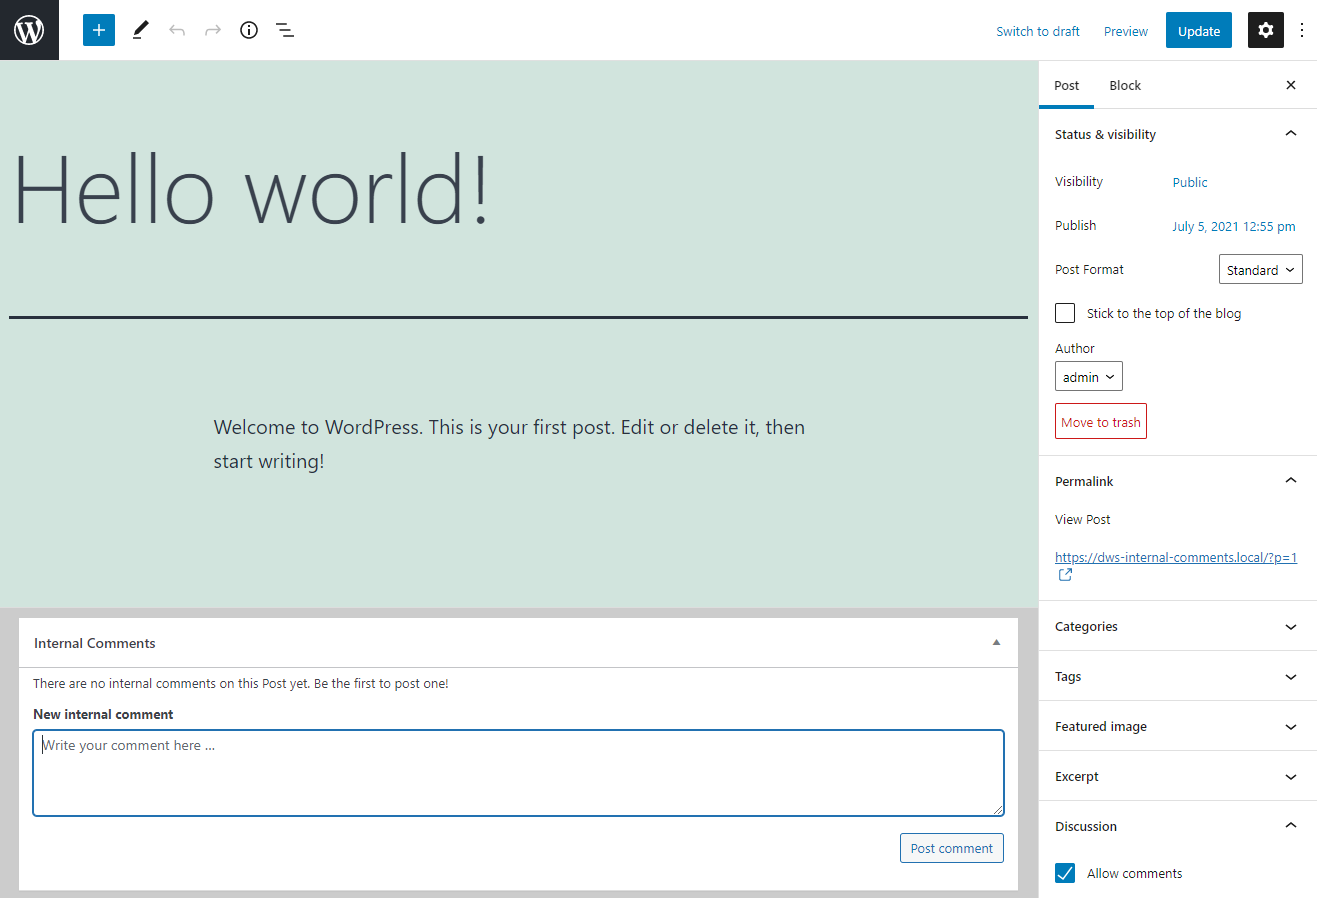
Task: Edit publish date July 5, 2021
Action: pyautogui.click(x=1234, y=226)
